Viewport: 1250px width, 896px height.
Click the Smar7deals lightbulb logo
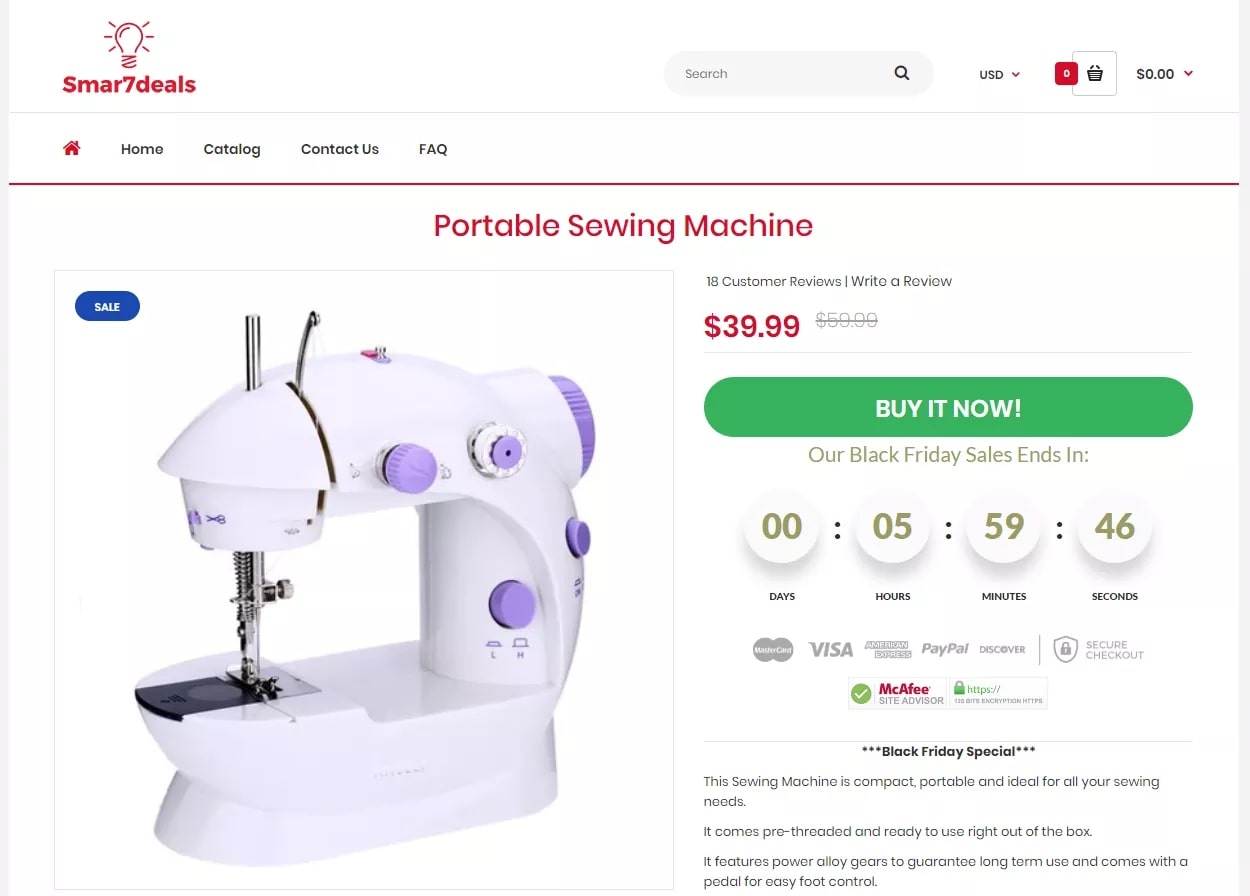(x=129, y=58)
